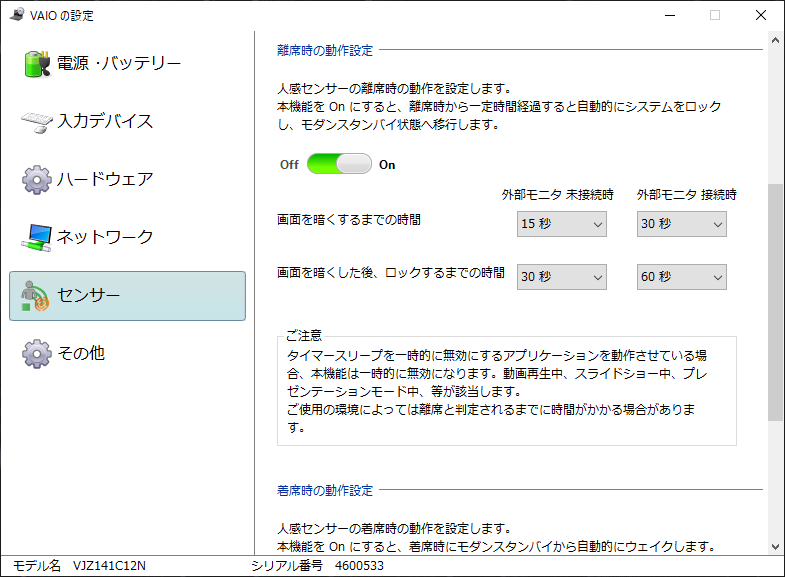The image size is (785, 577).
Task: Minimize the VAIO の設定 window
Action: pyautogui.click(x=670, y=16)
